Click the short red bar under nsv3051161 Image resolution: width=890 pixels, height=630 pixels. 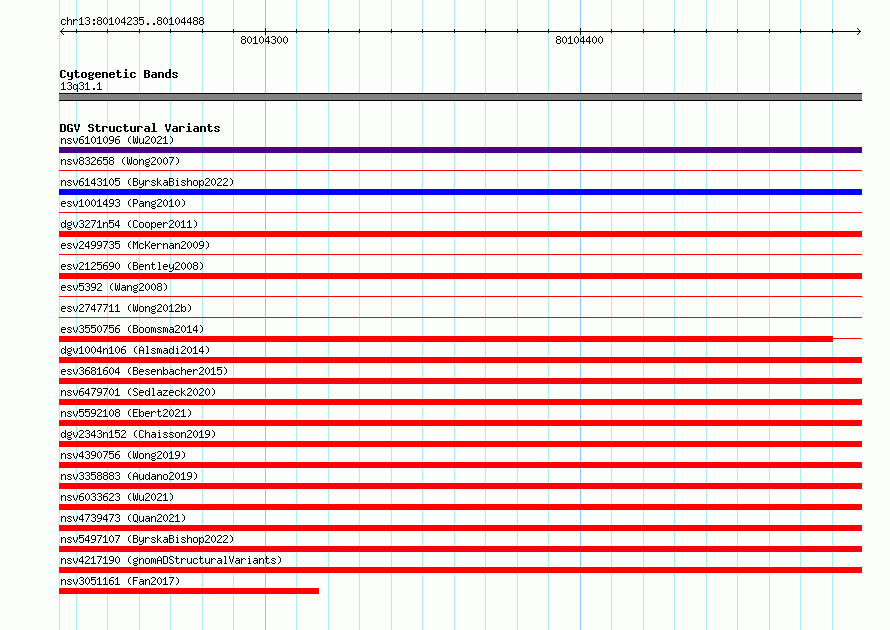(x=189, y=591)
